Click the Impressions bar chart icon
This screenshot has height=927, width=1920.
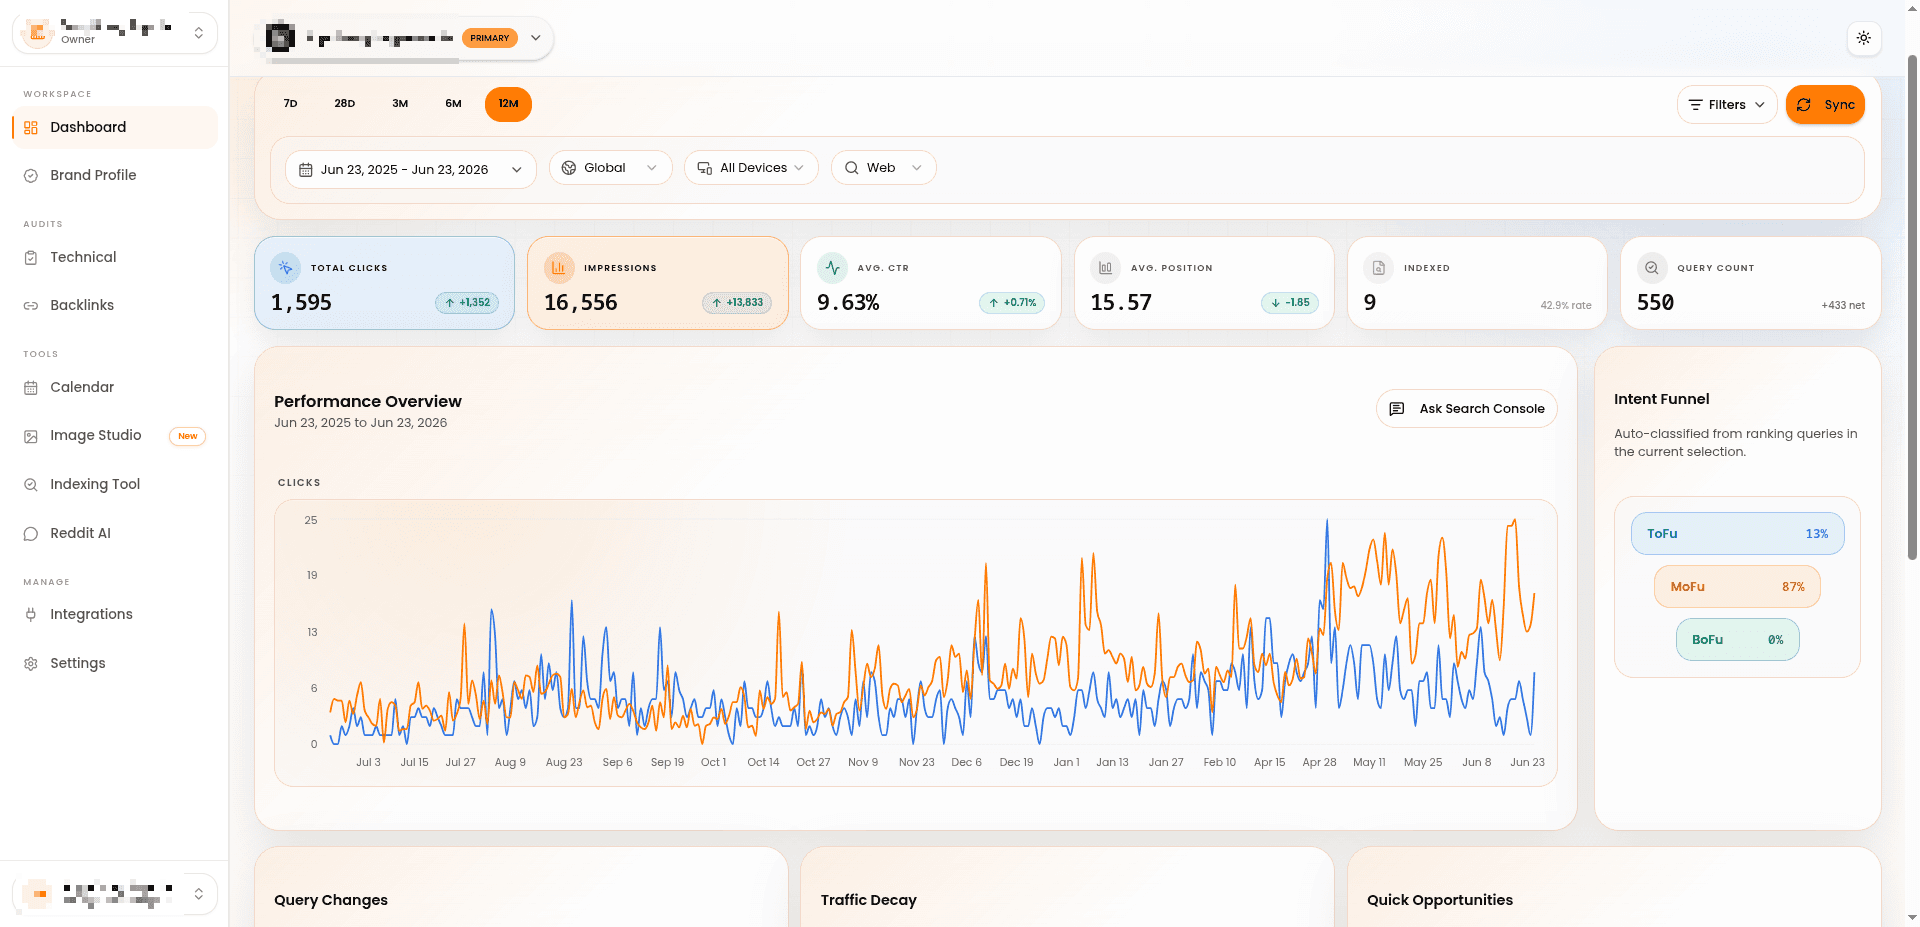tap(559, 268)
